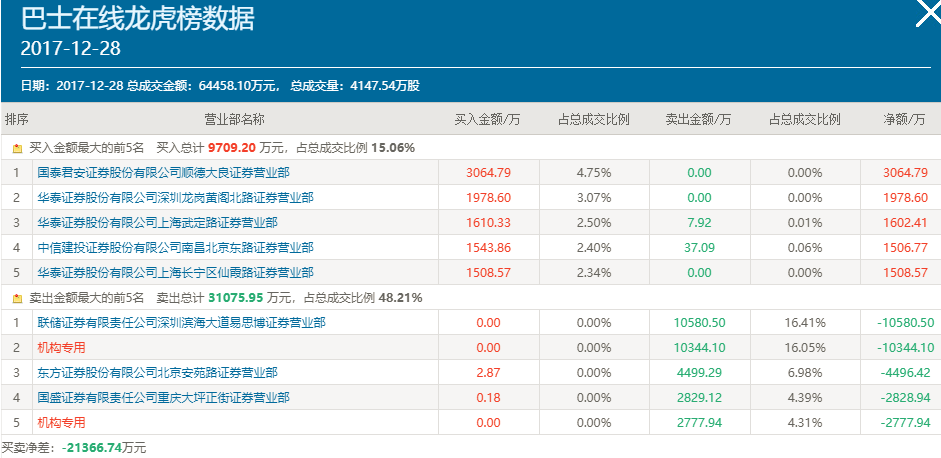
Task: Select net amount cell -10580.50
Action: coord(905,323)
